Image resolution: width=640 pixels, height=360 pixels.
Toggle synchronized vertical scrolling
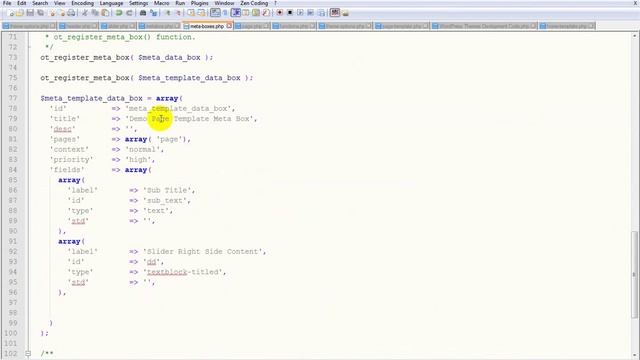pos(191,13)
